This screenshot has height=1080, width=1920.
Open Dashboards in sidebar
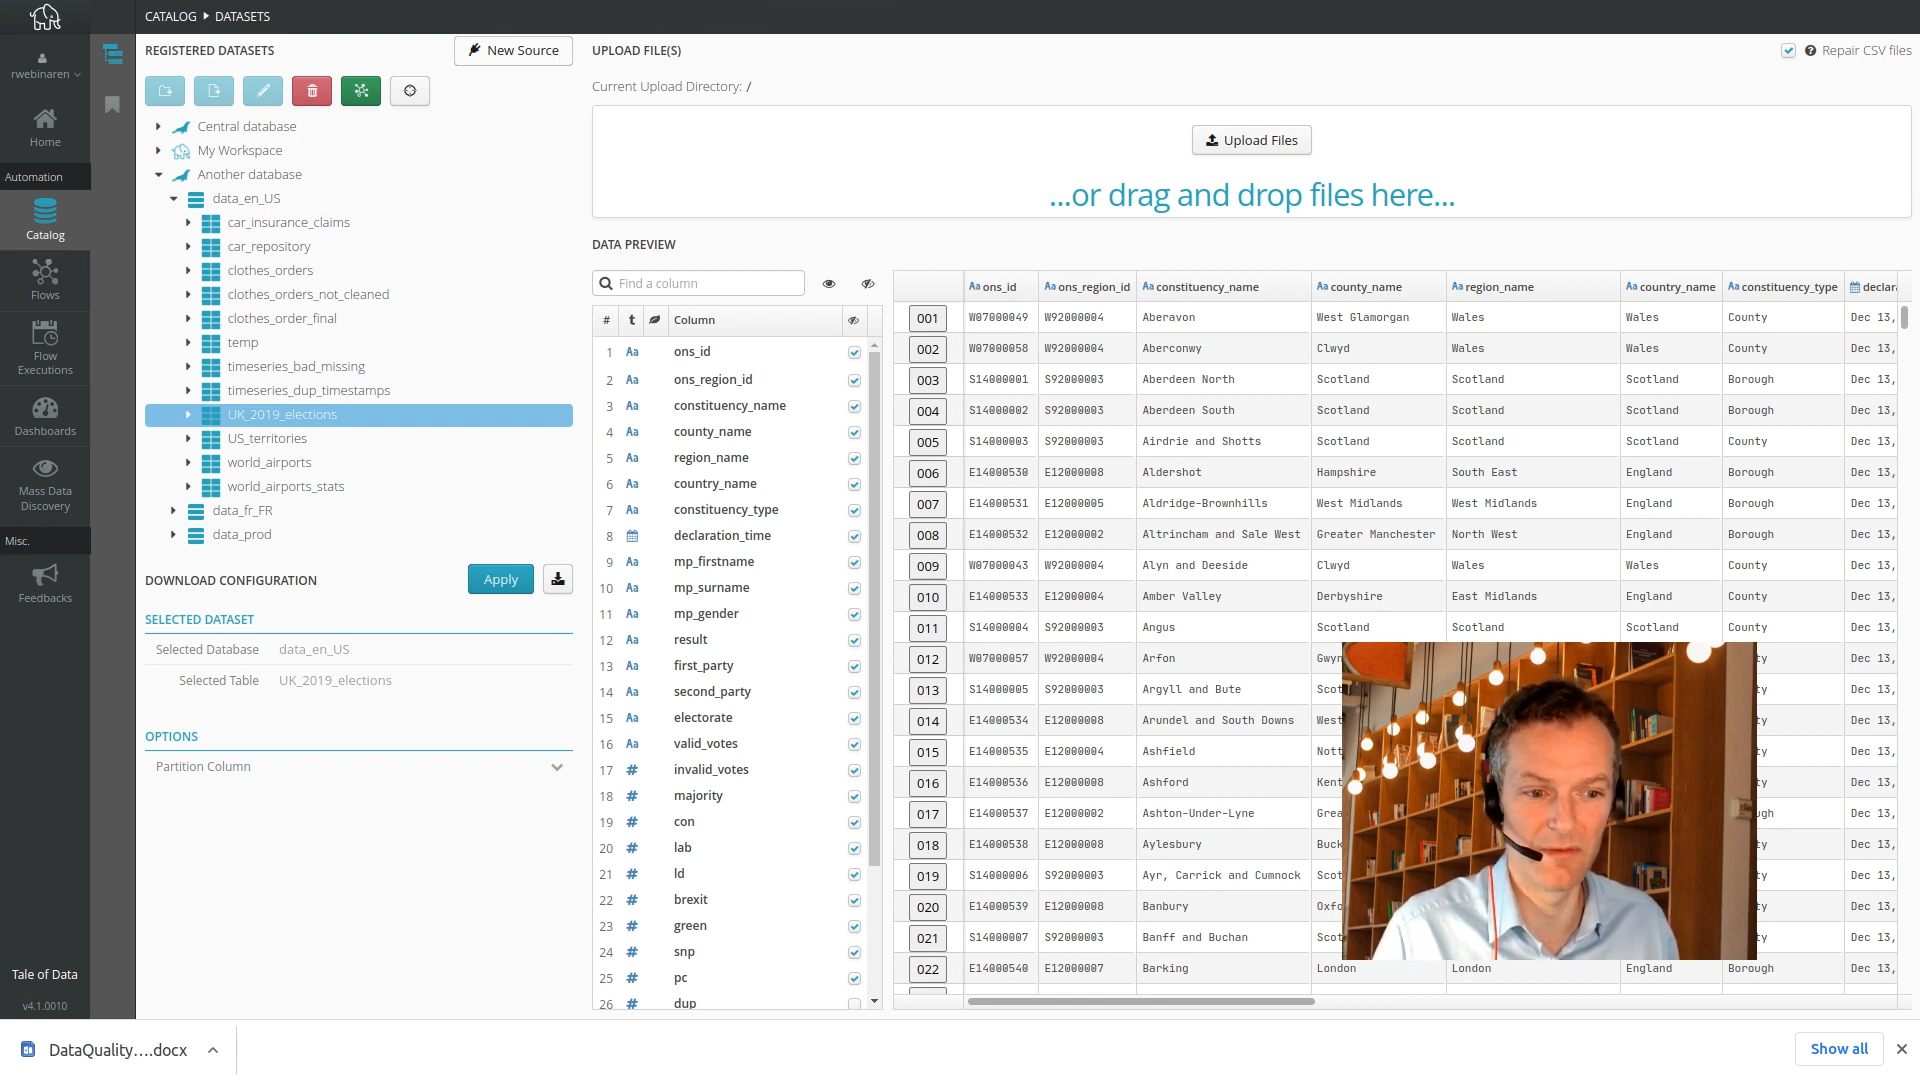pyautogui.click(x=45, y=417)
